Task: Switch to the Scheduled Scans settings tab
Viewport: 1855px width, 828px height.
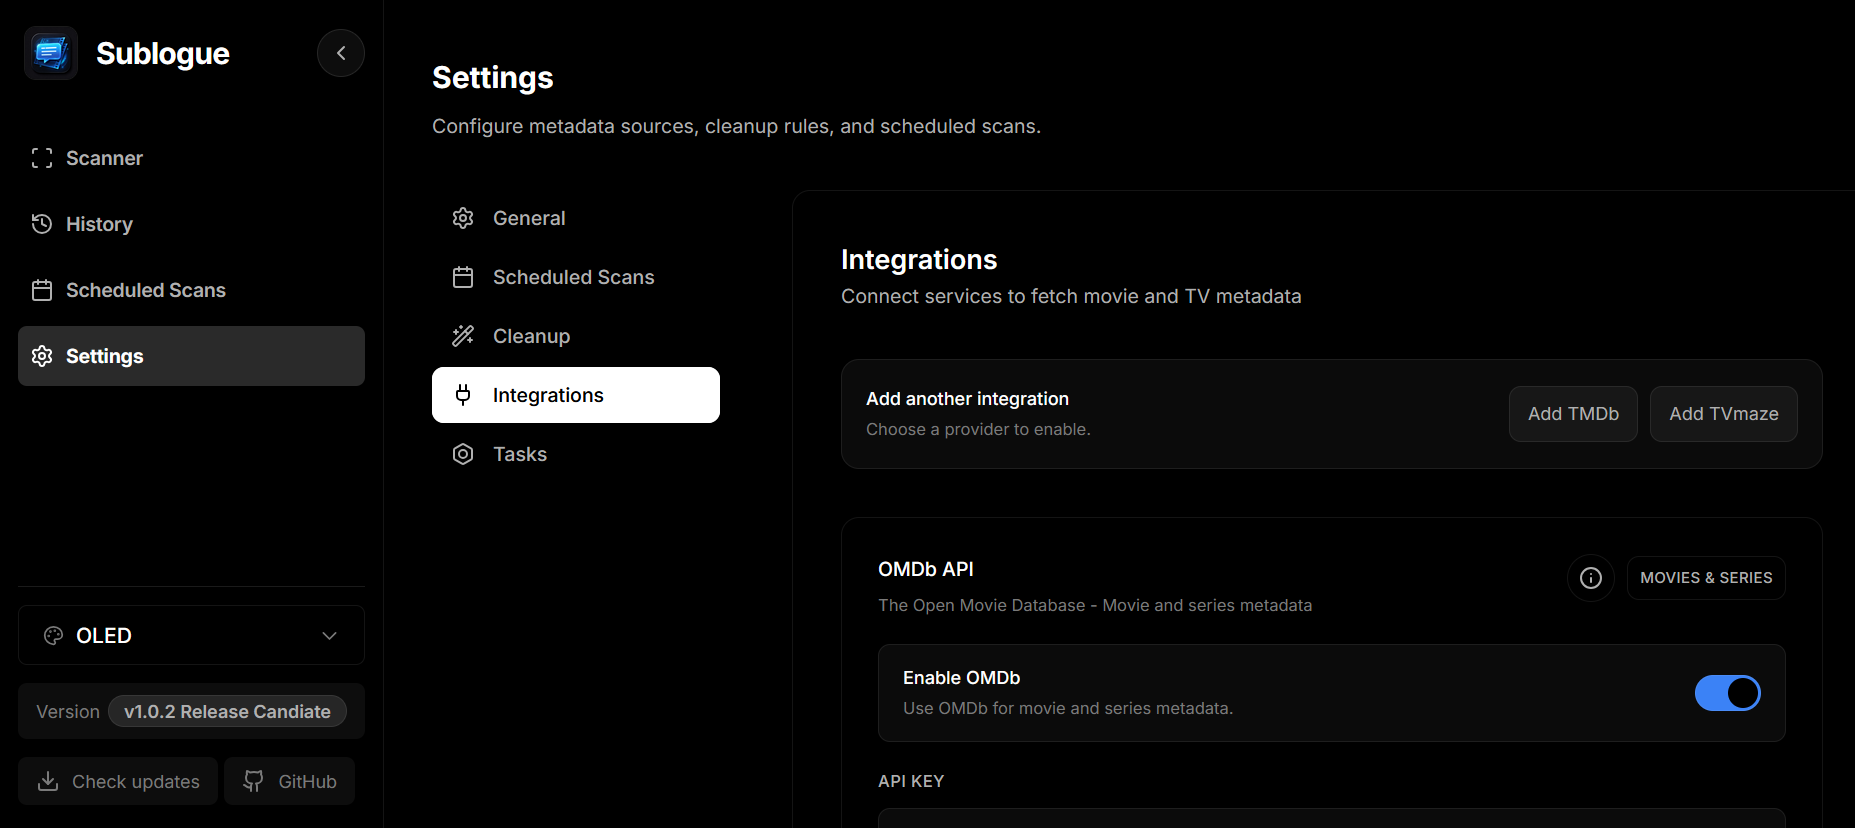Action: [x=576, y=277]
